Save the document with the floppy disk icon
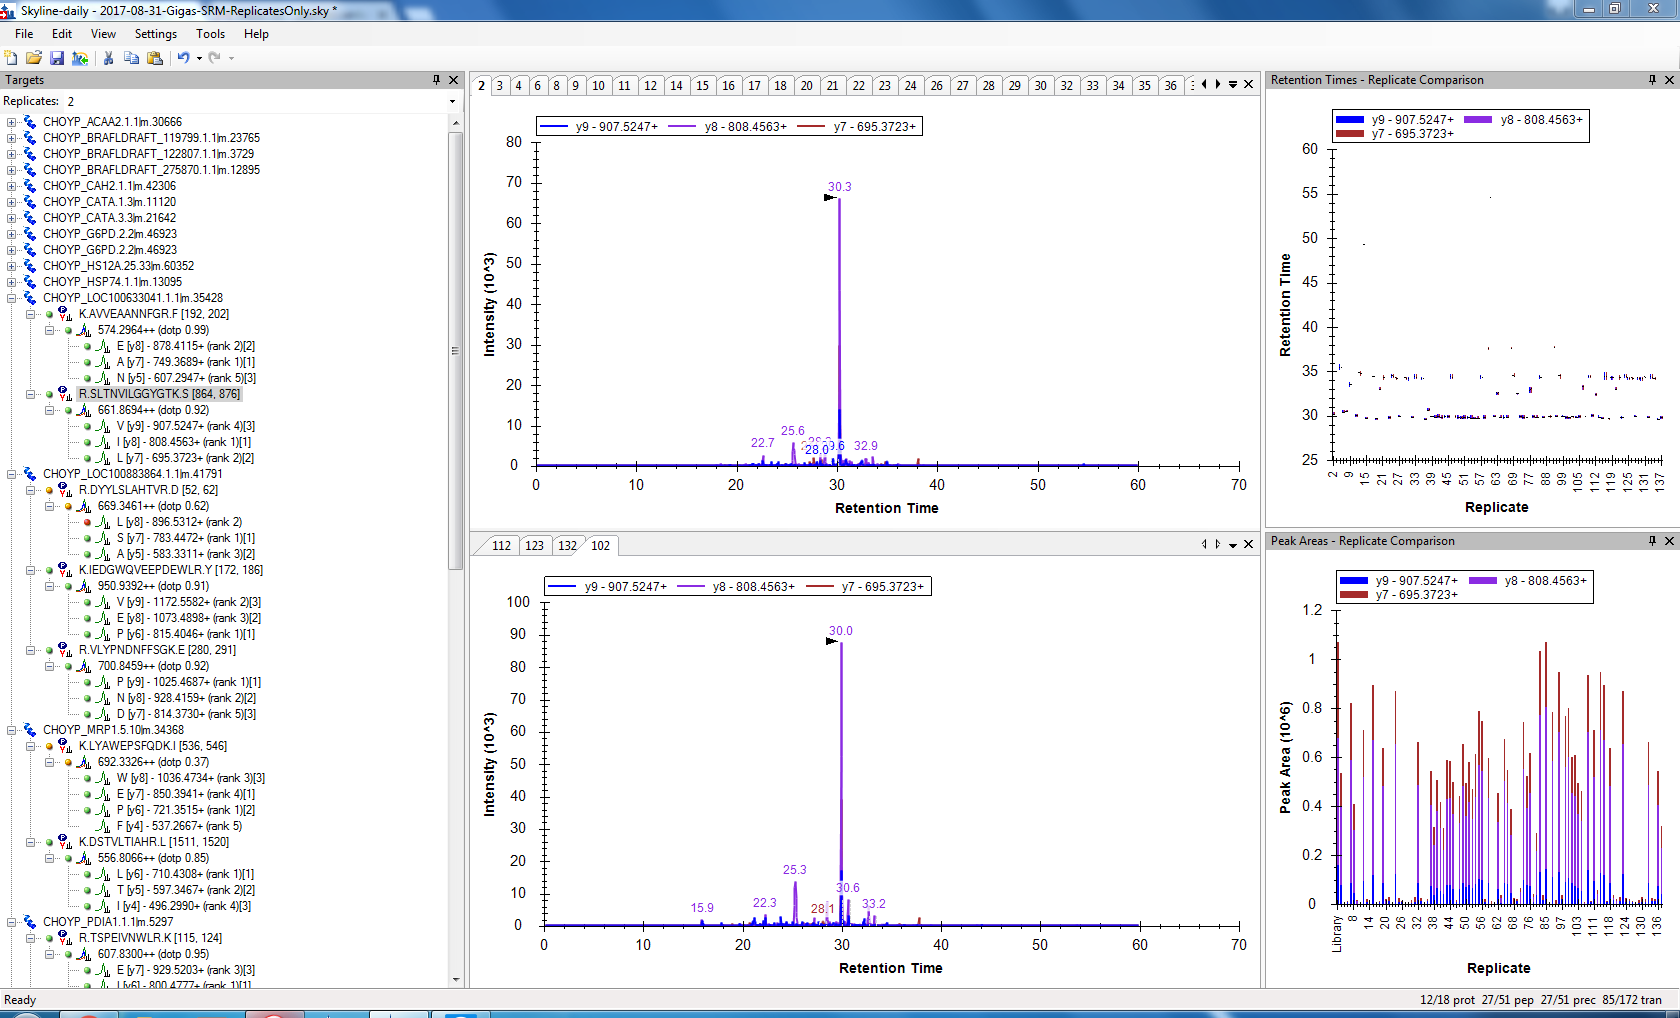Screen dimensions: 1680x1018 click(x=57, y=58)
